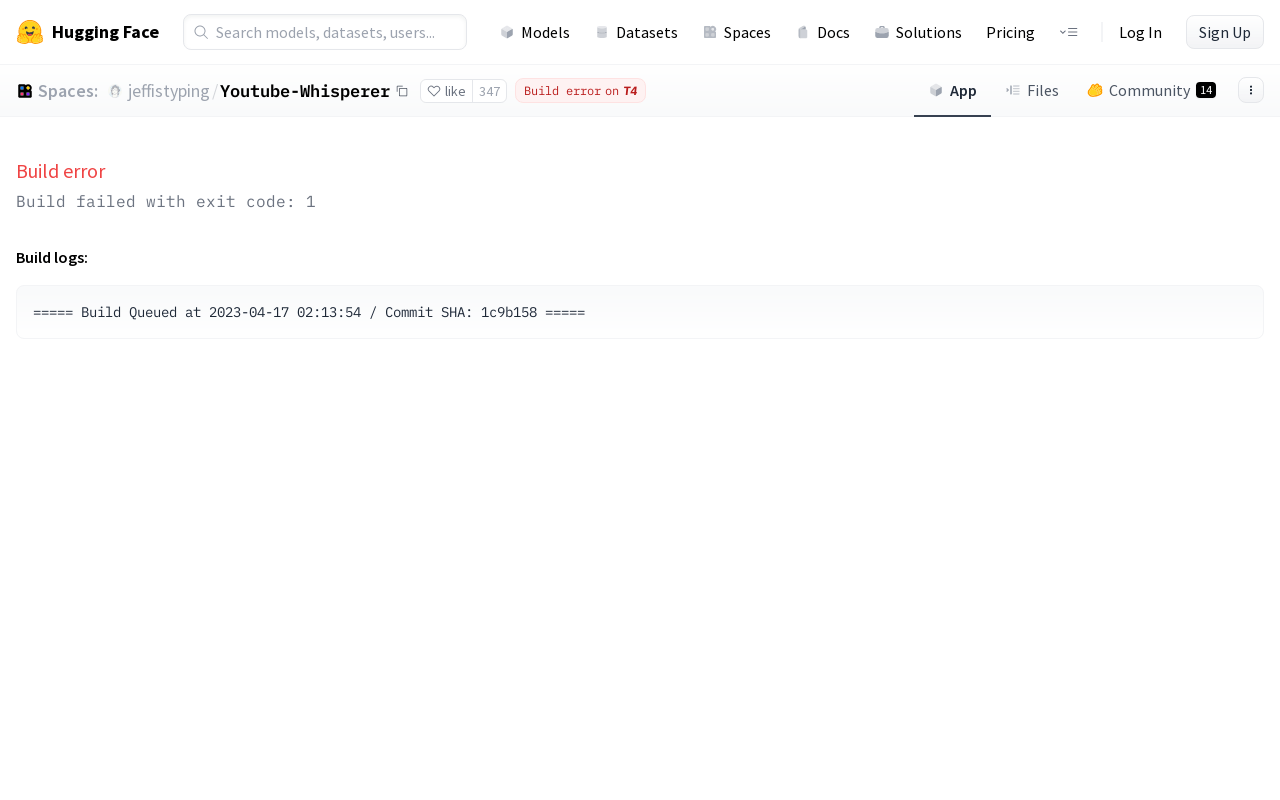Click the Log In link

1140,32
